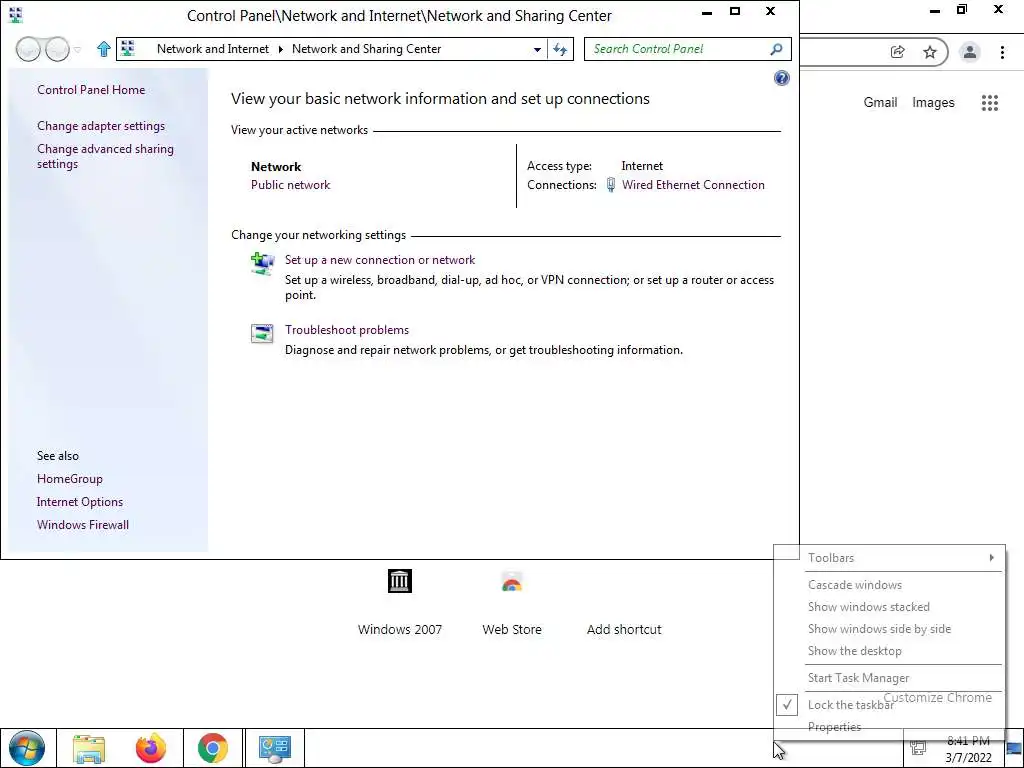
Task: Click Add shortcut on Chrome new tab
Action: coord(624,630)
